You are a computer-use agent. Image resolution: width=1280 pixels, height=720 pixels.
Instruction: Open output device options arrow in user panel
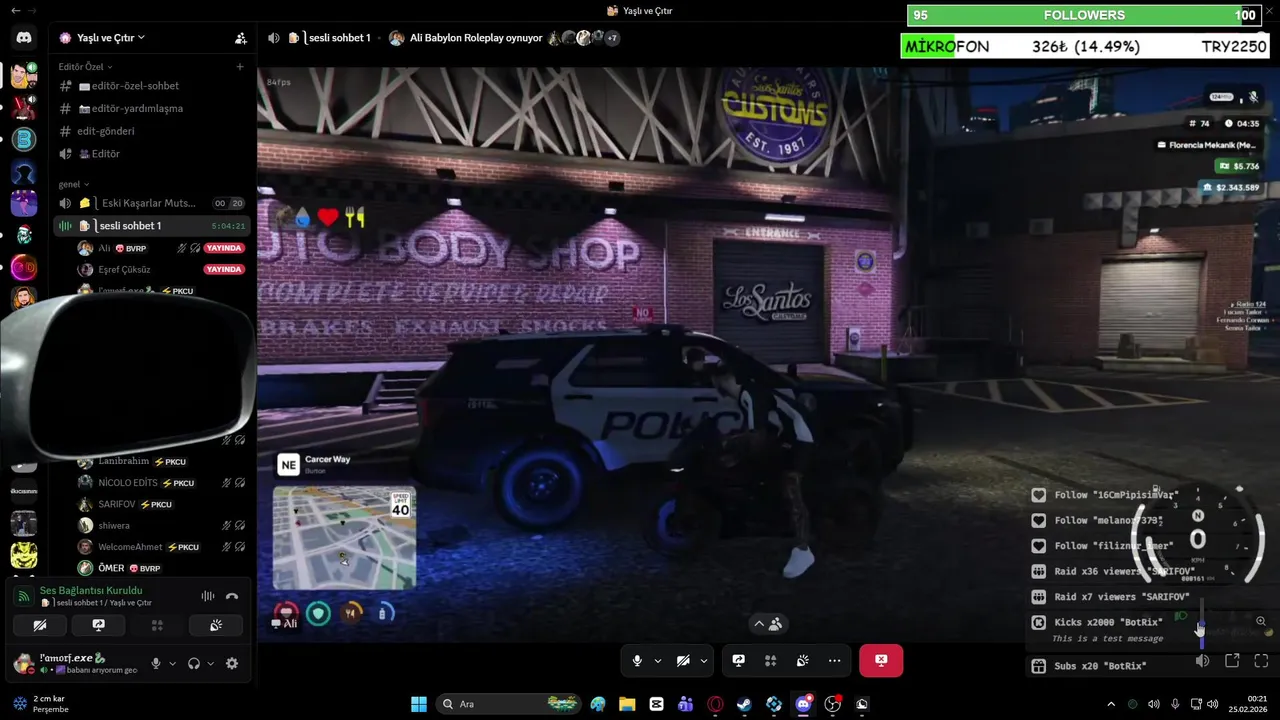tap(210, 663)
